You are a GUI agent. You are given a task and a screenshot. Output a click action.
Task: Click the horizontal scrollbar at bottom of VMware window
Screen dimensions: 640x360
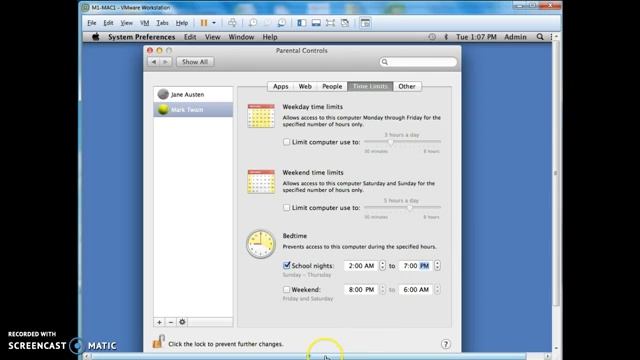coord(309,356)
